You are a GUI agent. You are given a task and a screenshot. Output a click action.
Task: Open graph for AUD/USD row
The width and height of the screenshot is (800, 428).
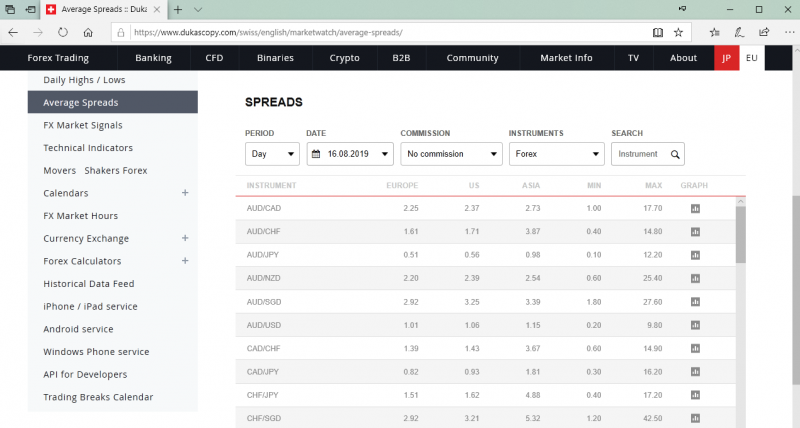tap(695, 325)
